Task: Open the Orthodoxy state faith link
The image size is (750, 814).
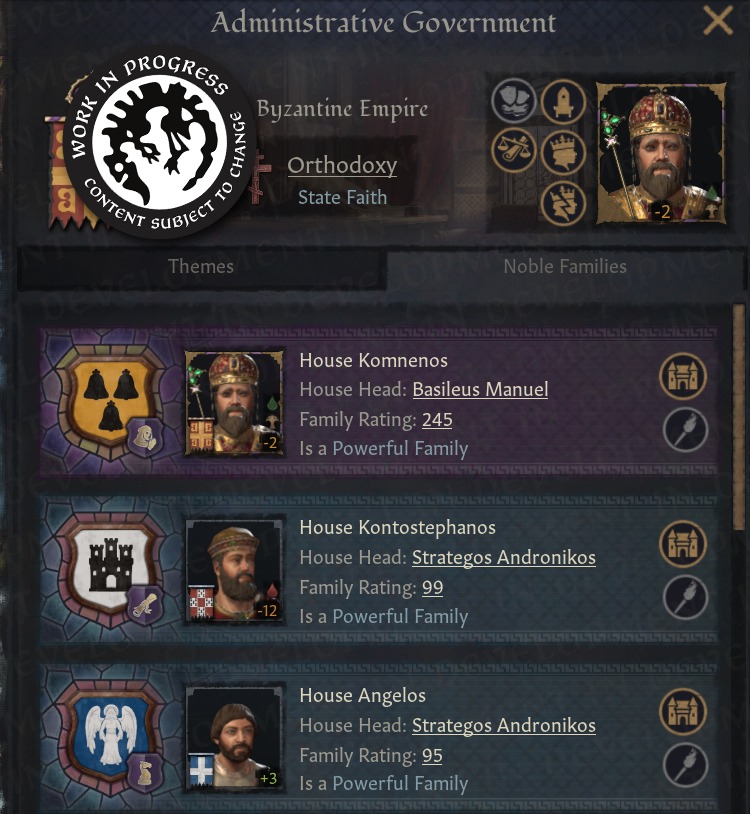Action: [x=342, y=166]
